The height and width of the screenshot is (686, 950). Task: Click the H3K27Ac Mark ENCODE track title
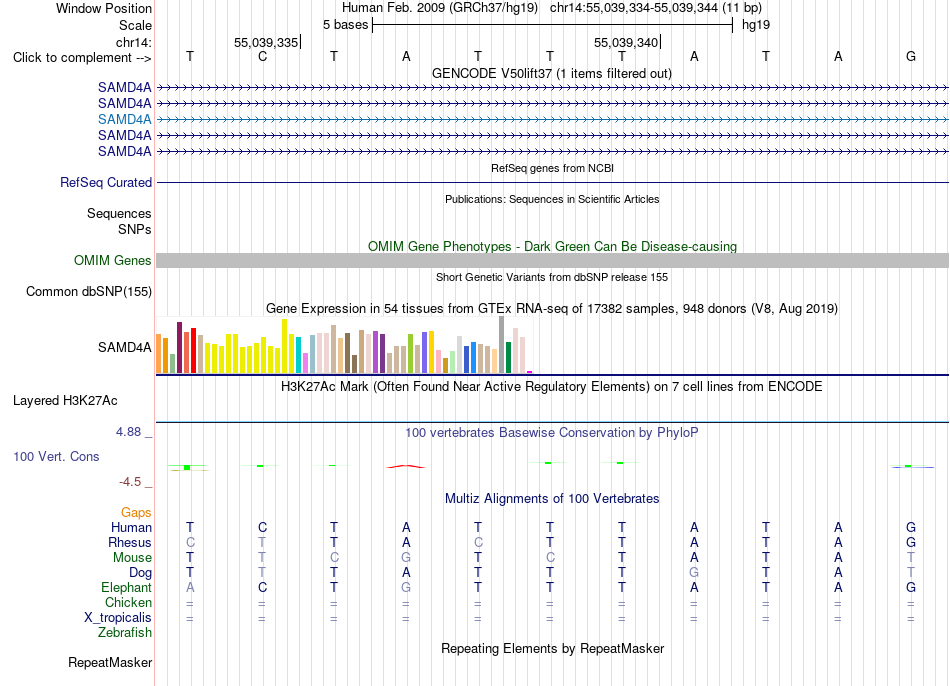tap(551, 387)
